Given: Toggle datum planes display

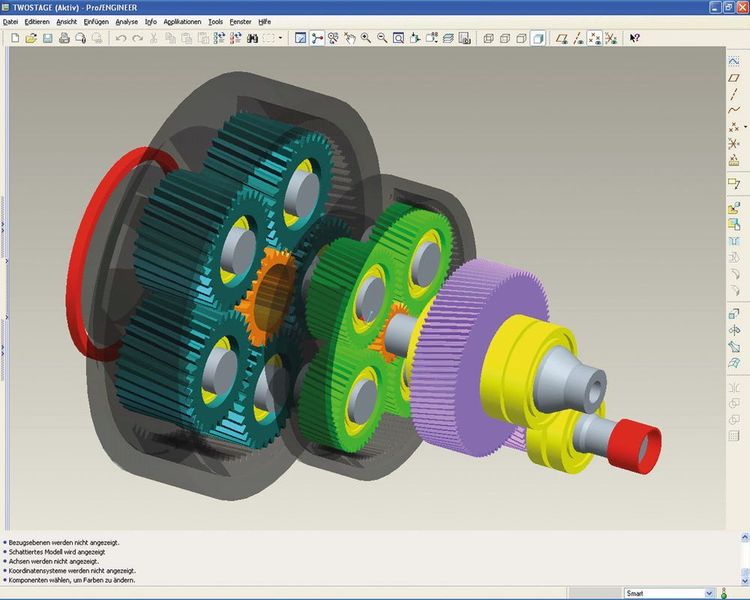Looking at the screenshot, I should (x=562, y=38).
